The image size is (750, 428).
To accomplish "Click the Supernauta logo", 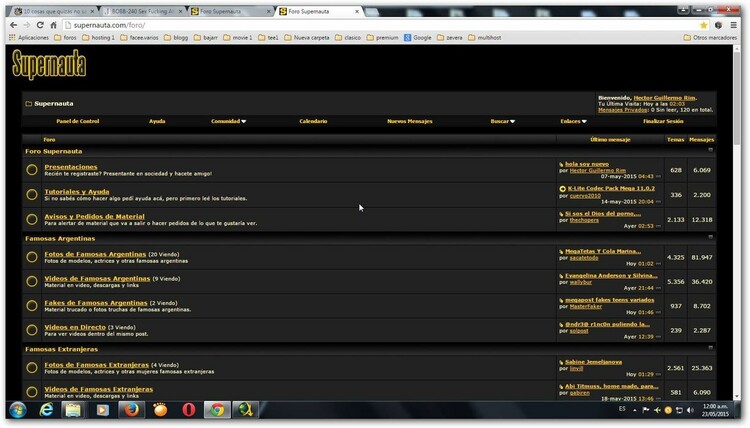I will point(49,65).
